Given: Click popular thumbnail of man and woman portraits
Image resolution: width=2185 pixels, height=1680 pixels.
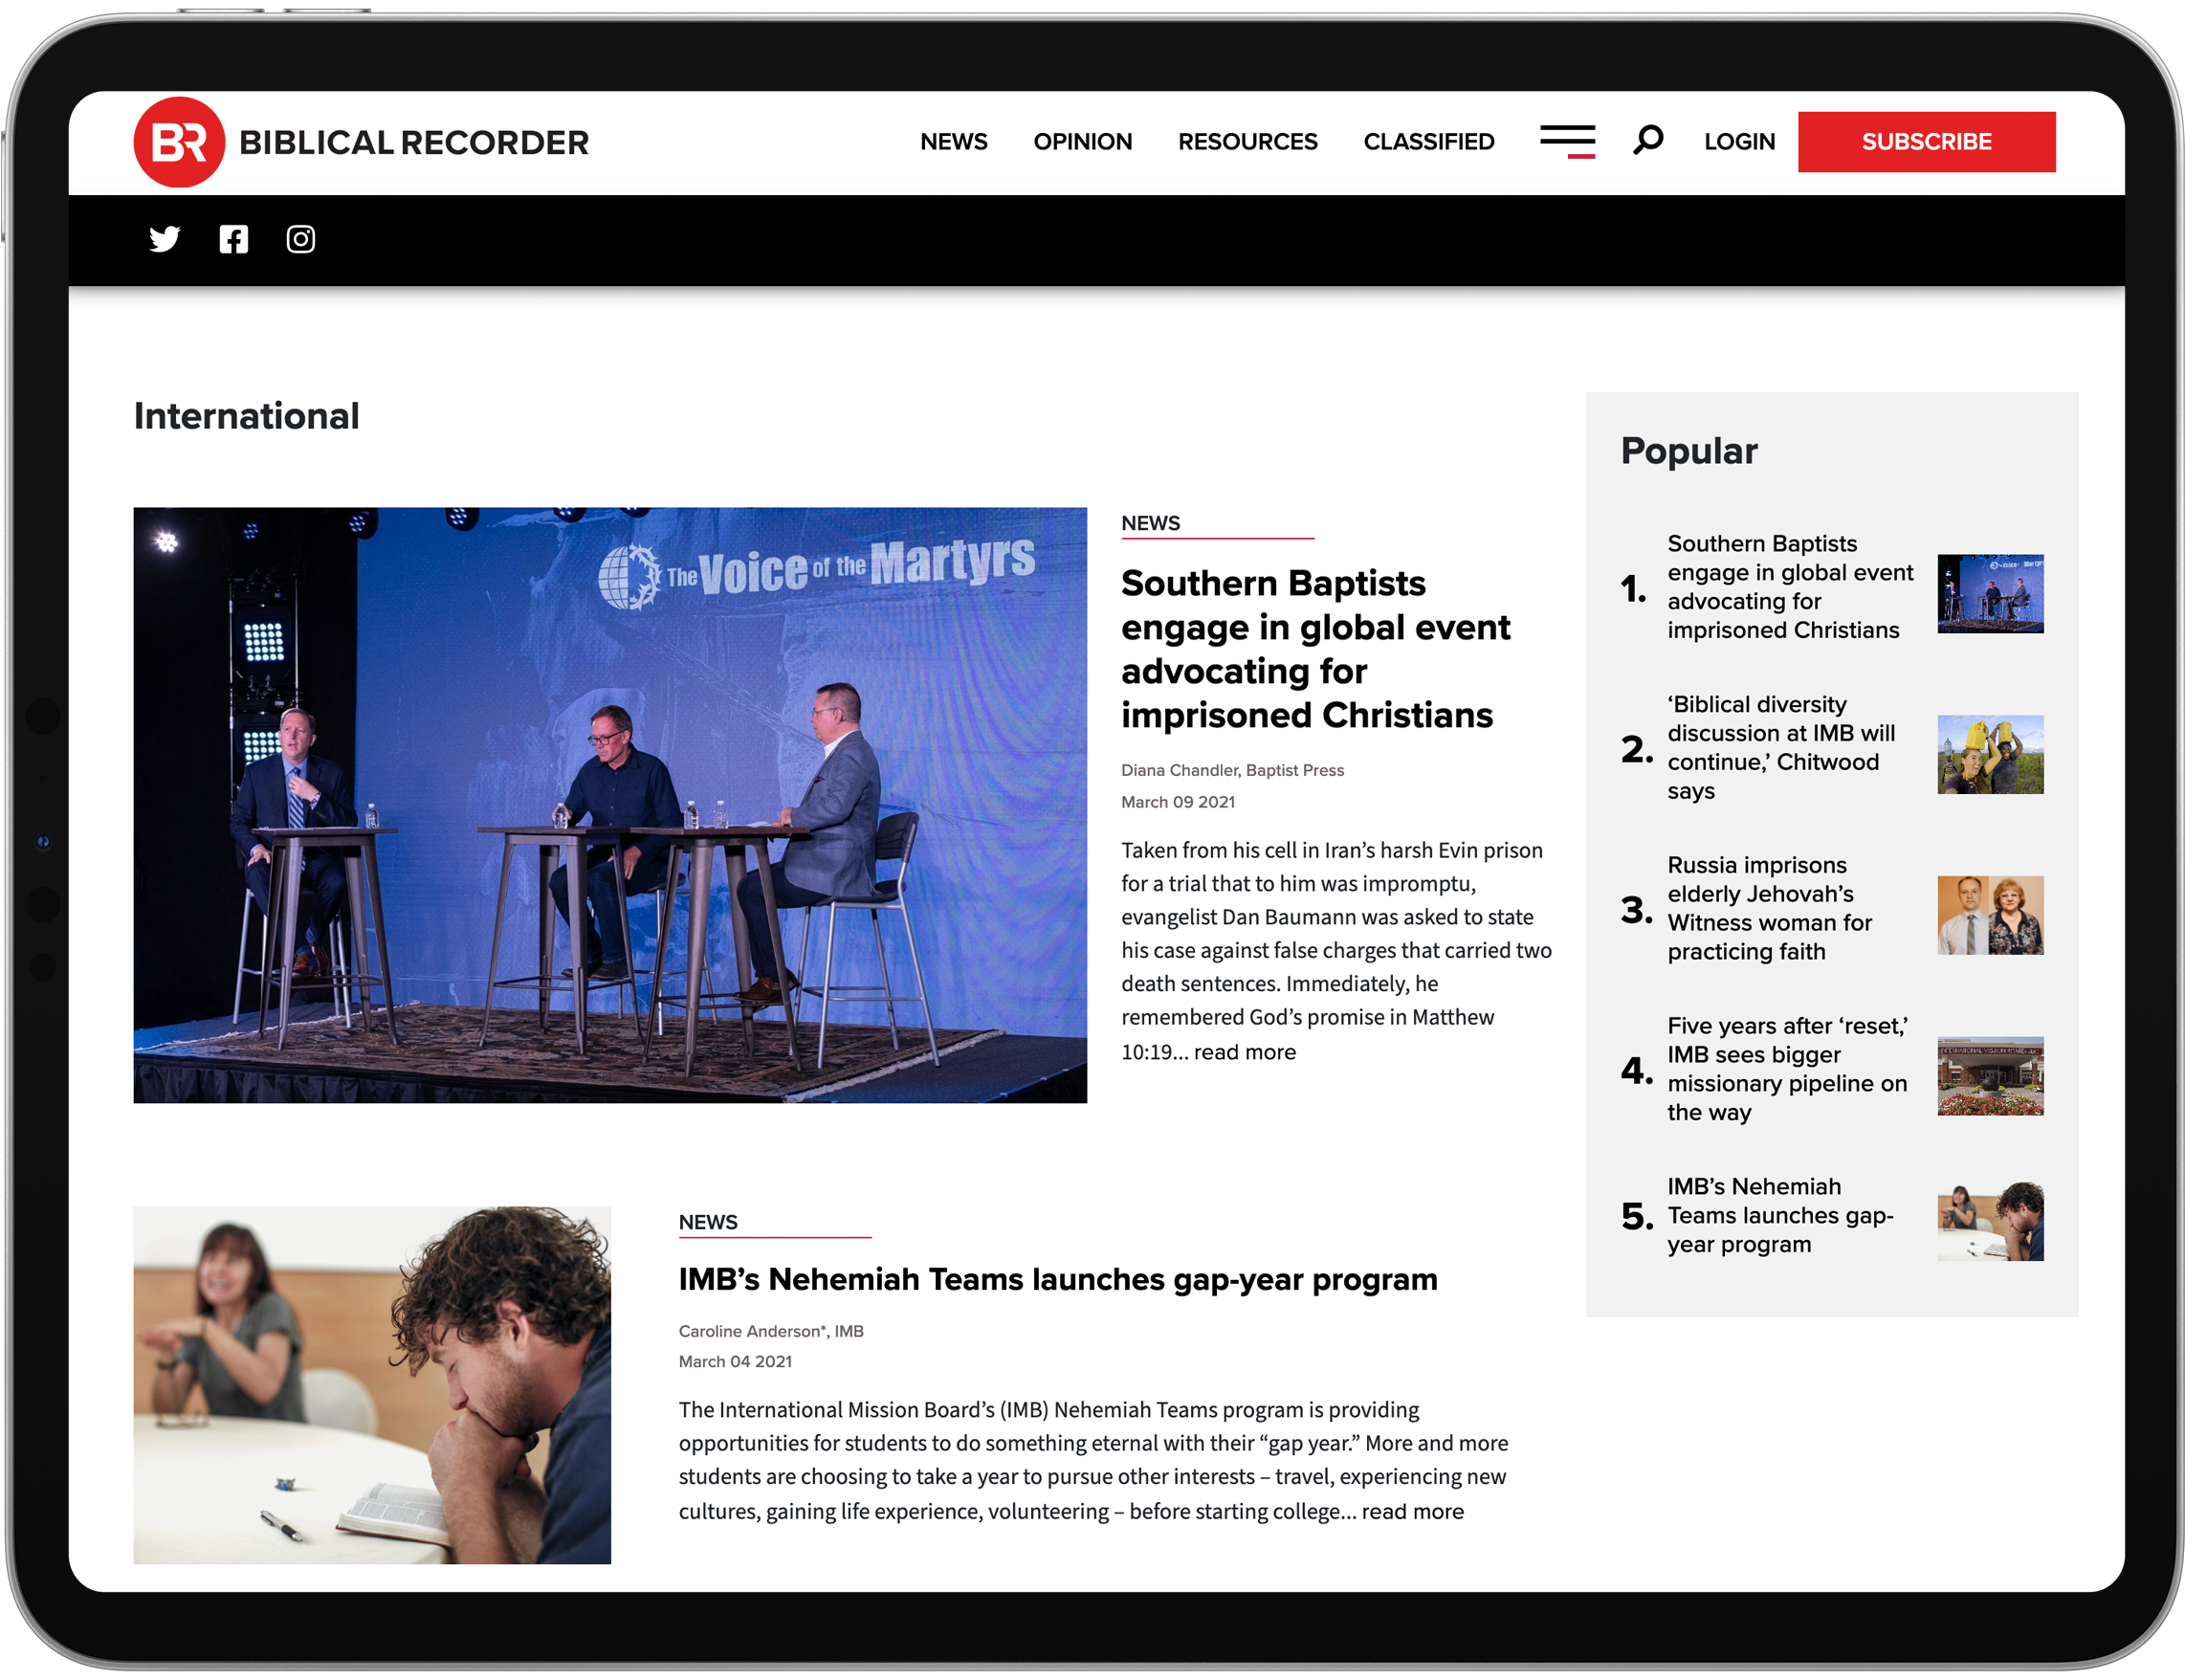Looking at the screenshot, I should pyautogui.click(x=1990, y=915).
